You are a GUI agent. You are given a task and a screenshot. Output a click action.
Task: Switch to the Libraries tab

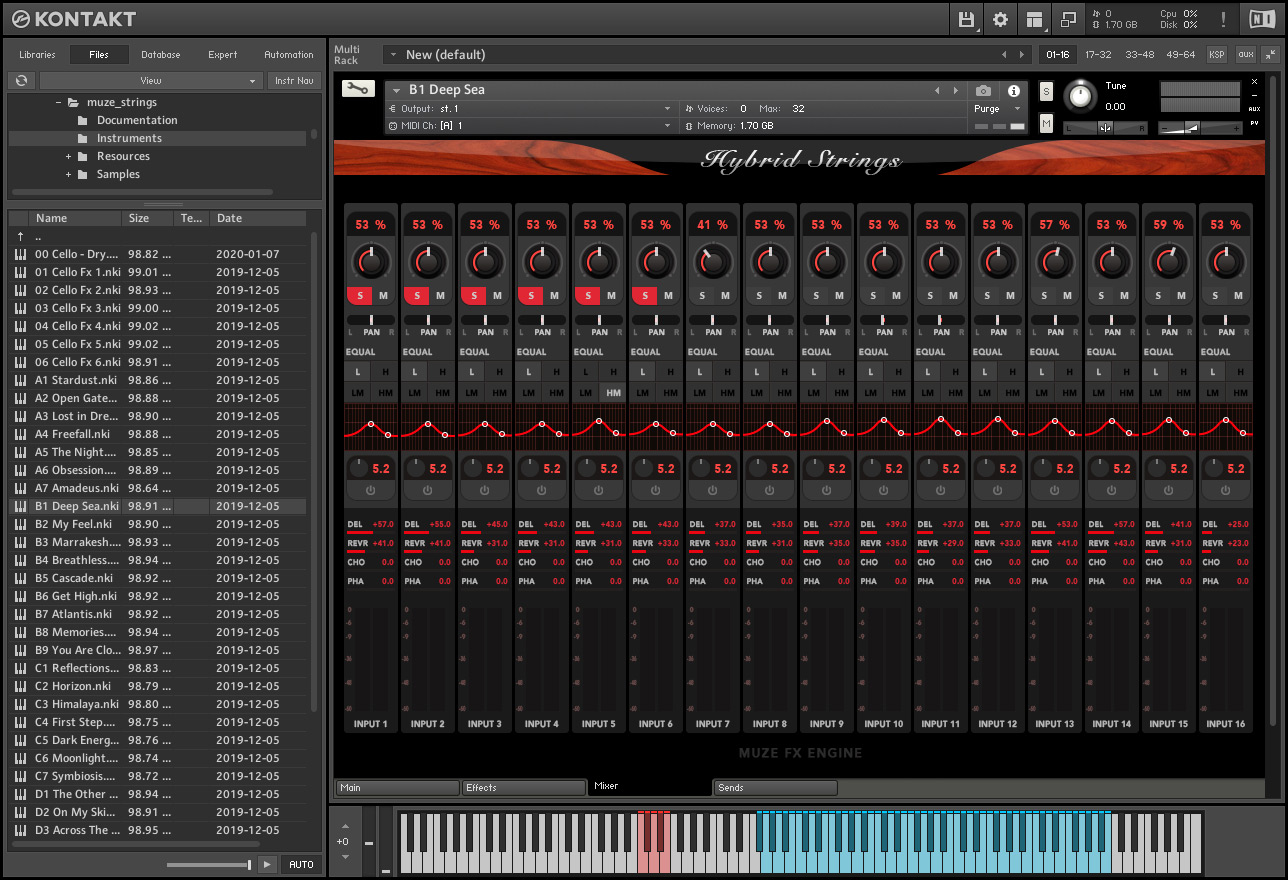click(37, 55)
